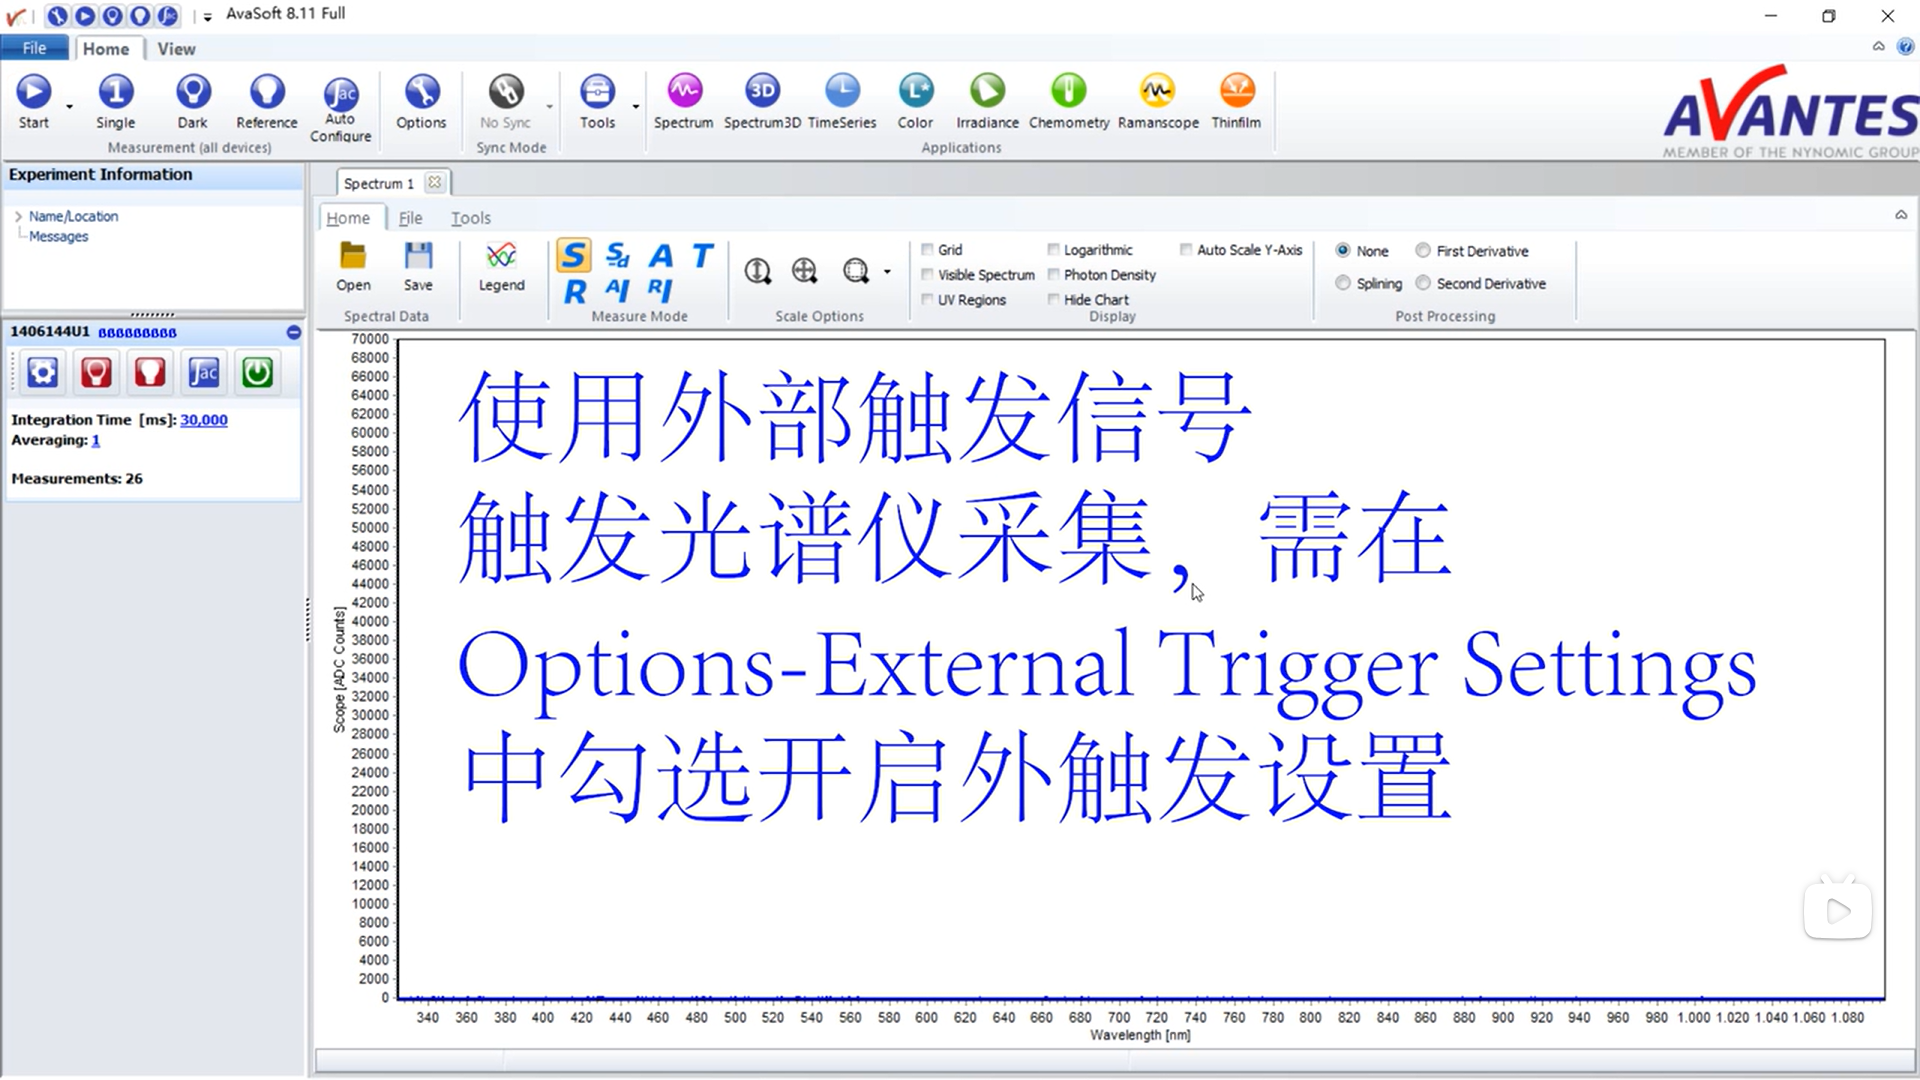This screenshot has width=1920, height=1080.
Task: Switch to the View ribbon tab
Action: click(x=176, y=48)
